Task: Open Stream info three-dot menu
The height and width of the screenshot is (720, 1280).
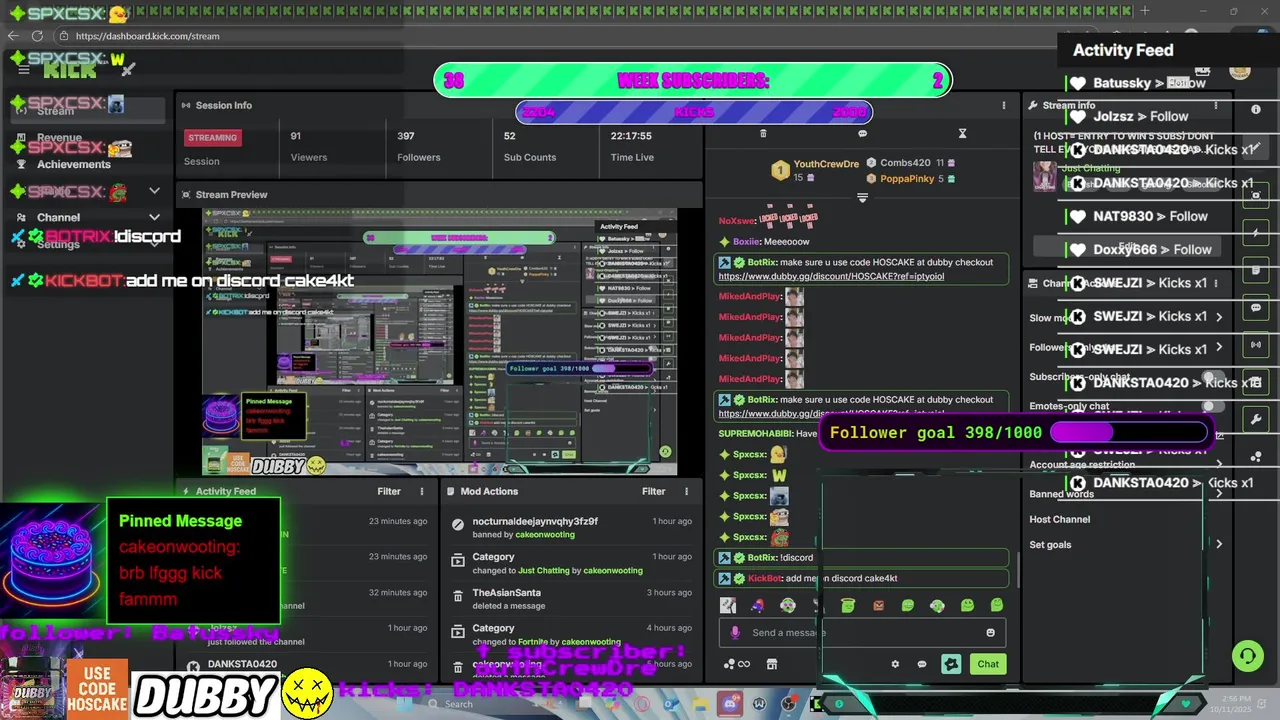Action: pyautogui.click(x=1216, y=105)
